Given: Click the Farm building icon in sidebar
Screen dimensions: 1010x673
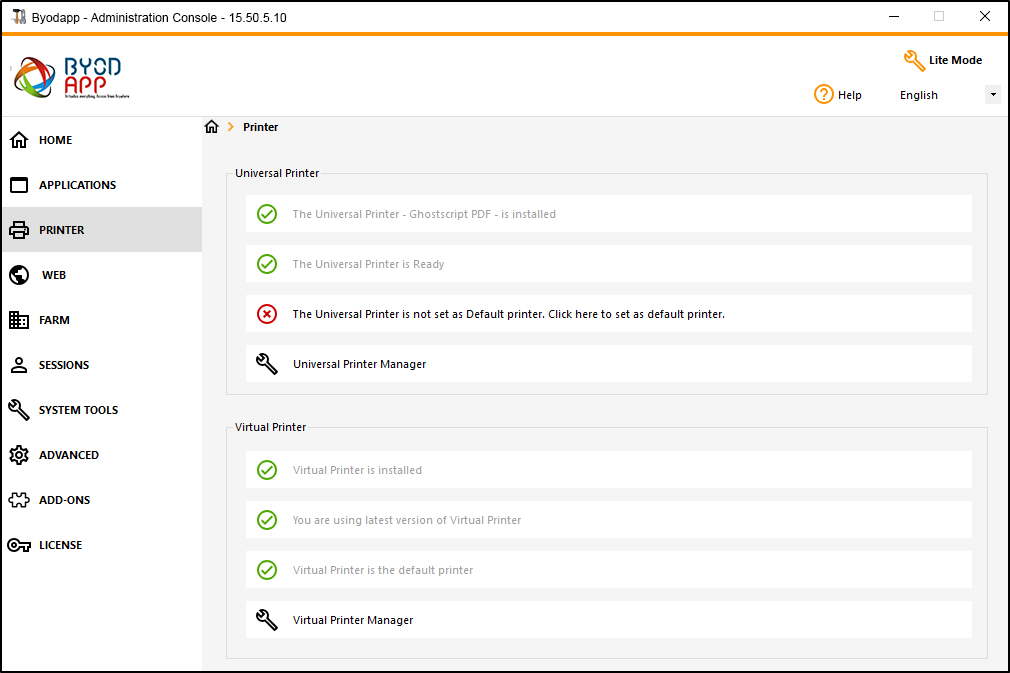Looking at the screenshot, I should click(x=19, y=320).
